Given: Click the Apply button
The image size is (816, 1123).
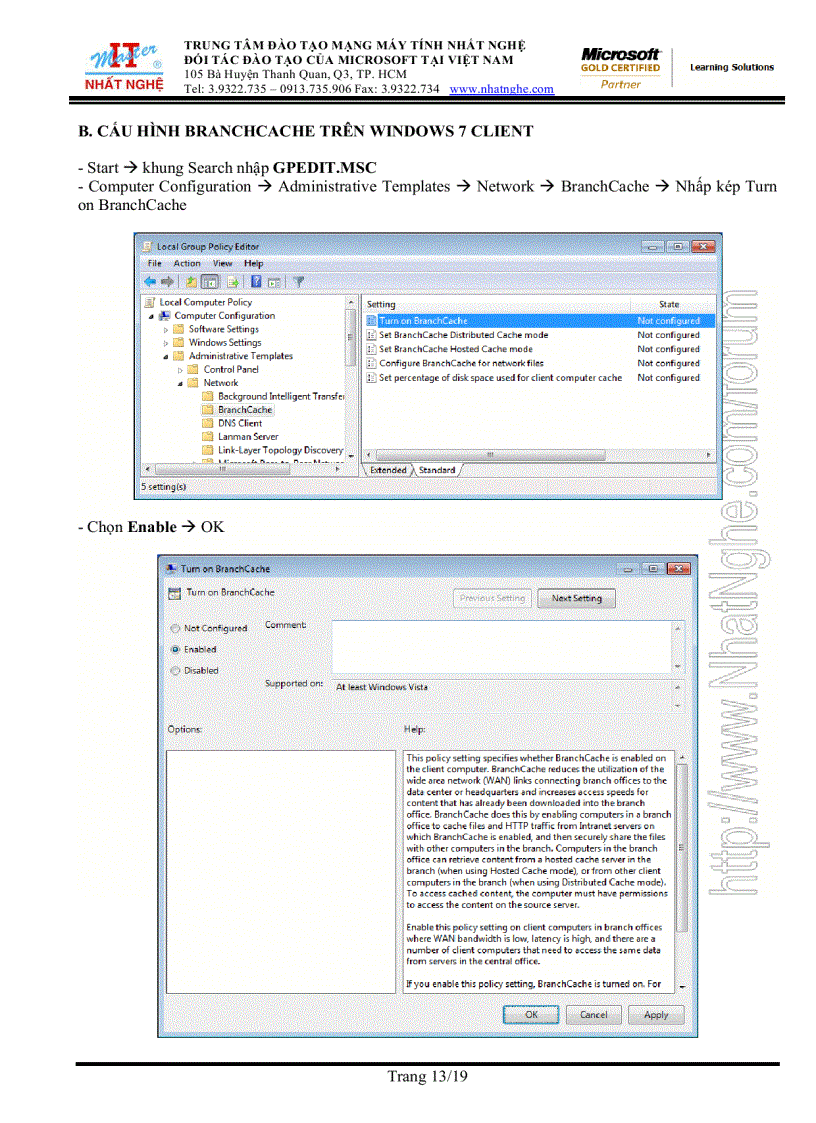Looking at the screenshot, I should (x=656, y=1014).
